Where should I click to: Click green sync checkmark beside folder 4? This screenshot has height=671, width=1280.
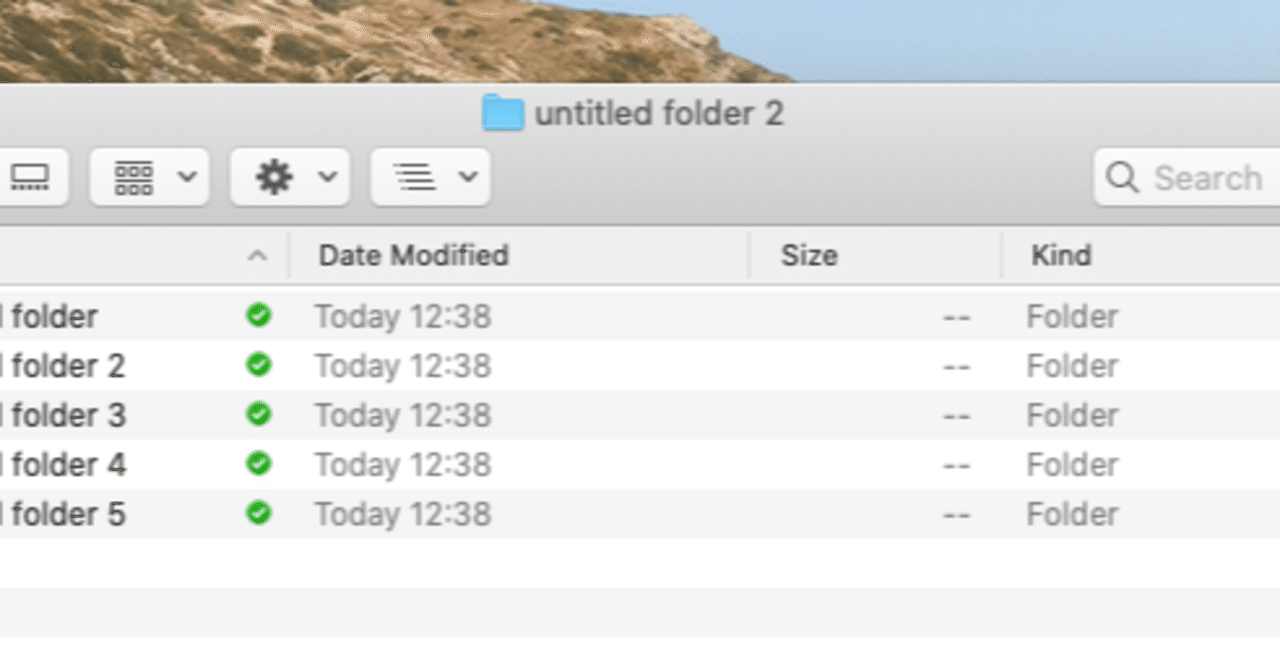click(258, 464)
